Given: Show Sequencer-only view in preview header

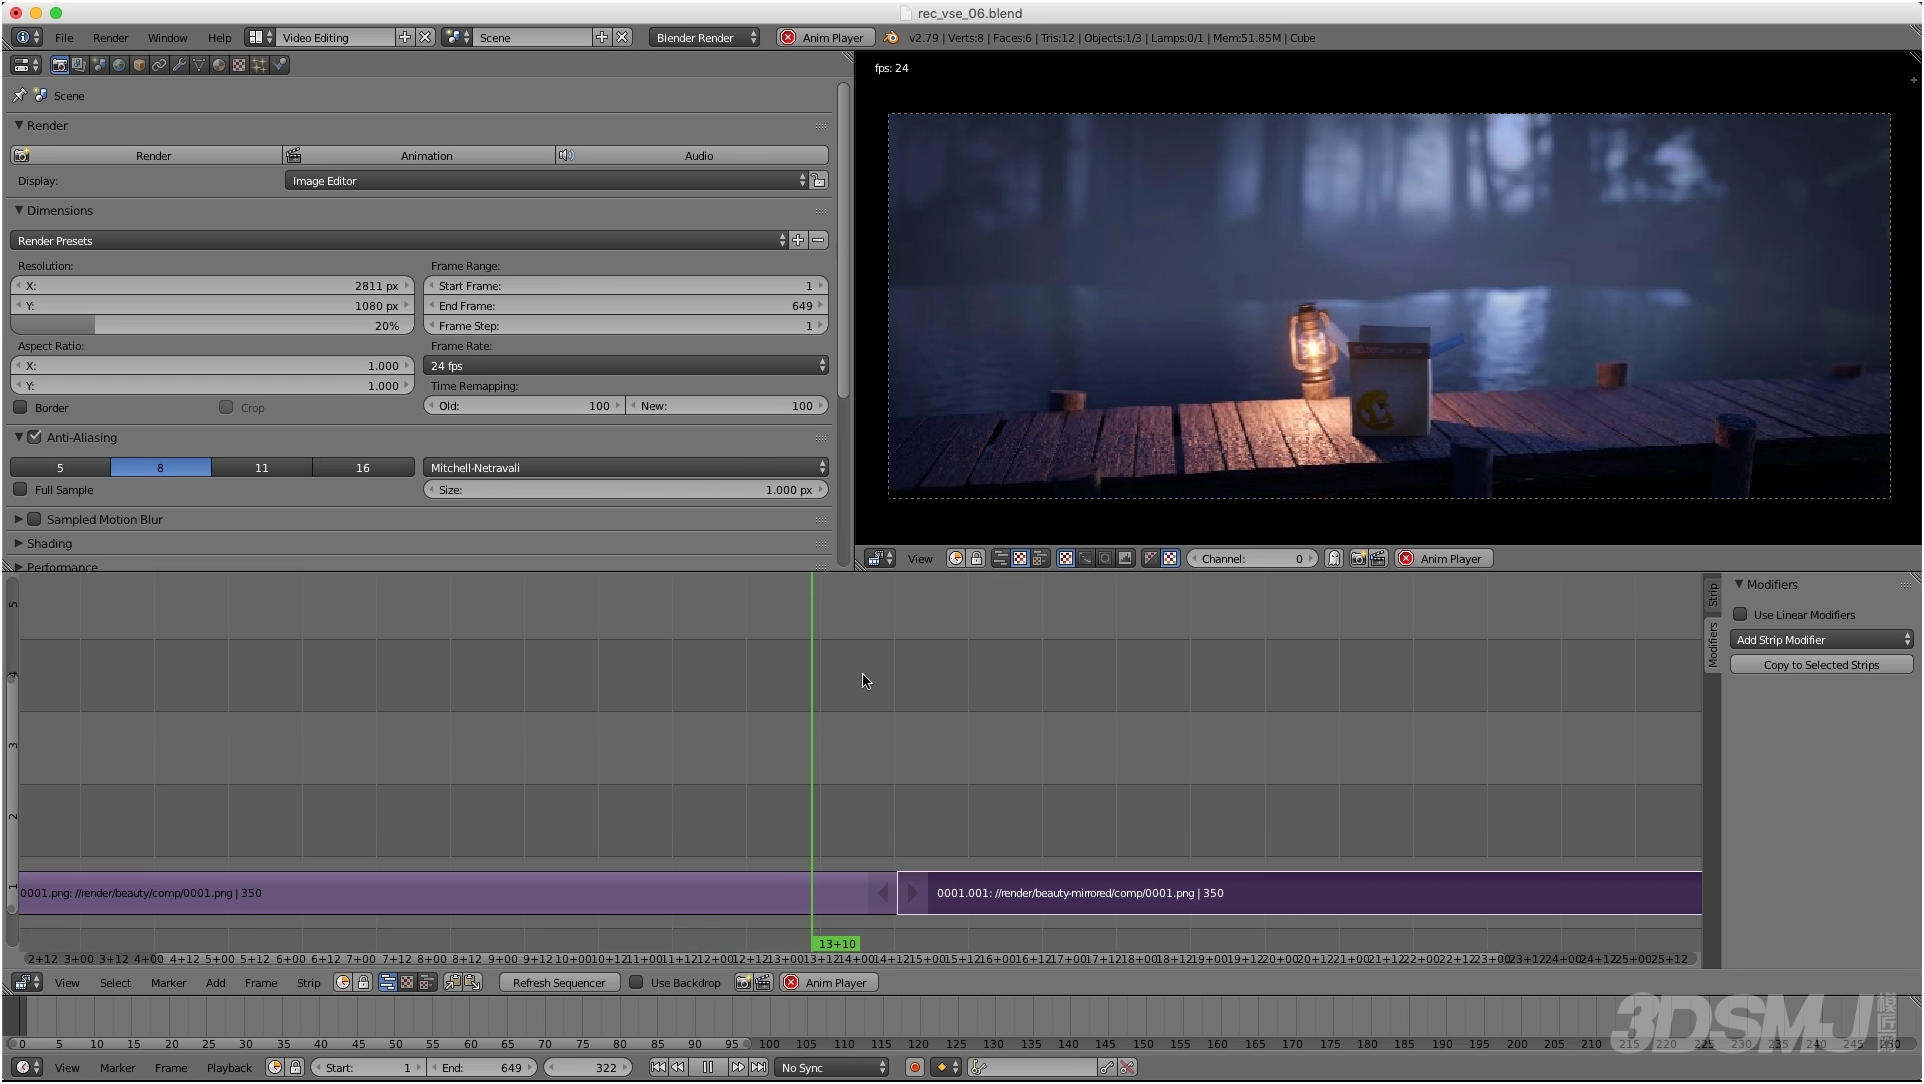Looking at the screenshot, I should (1000, 559).
